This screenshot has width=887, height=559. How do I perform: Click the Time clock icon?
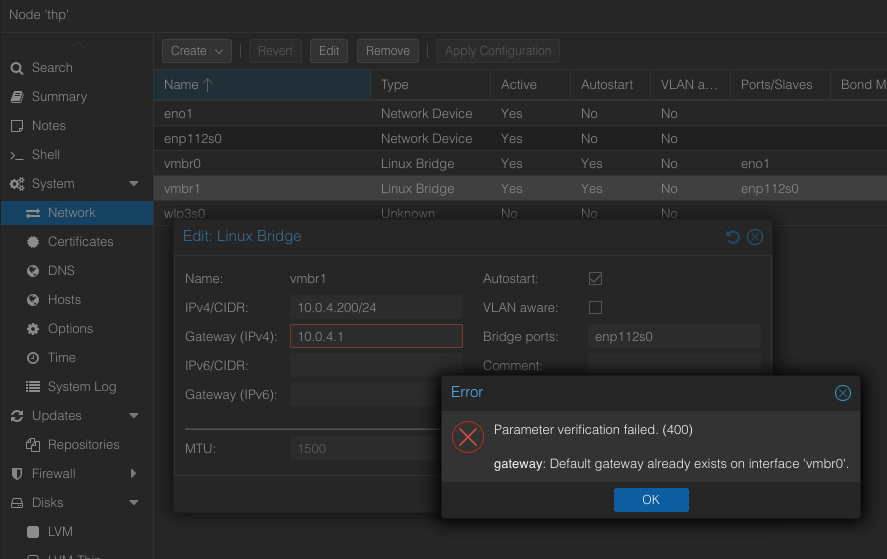[32, 358]
